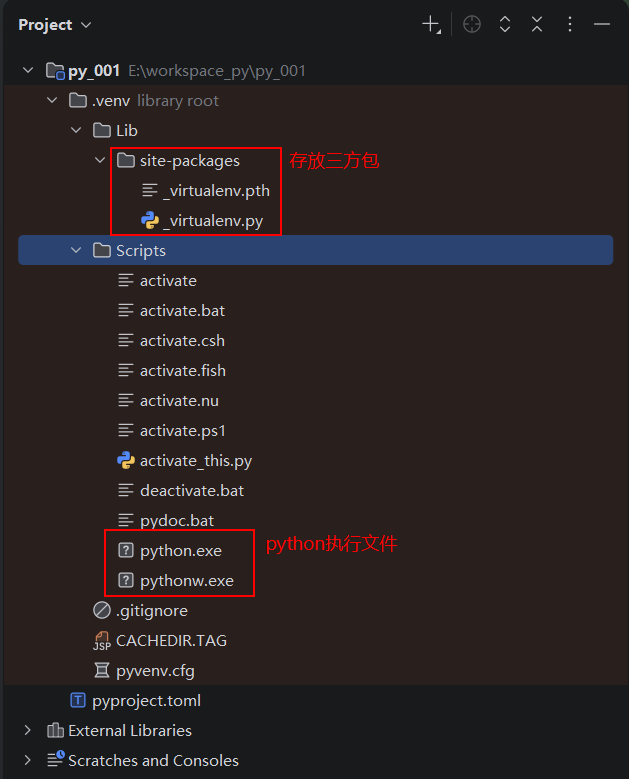Collapse the site-packages folder
This screenshot has width=629, height=779.
[100, 160]
